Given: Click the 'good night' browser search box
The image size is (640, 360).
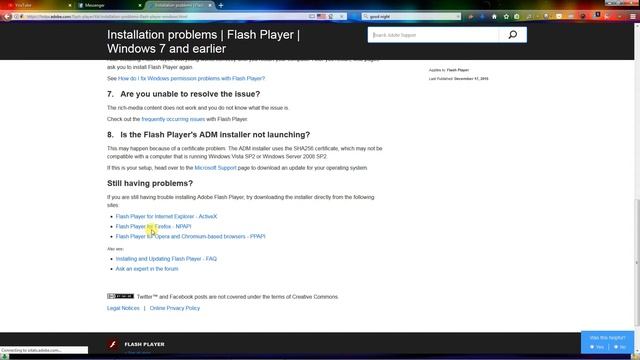Looking at the screenshot, I should (x=411, y=17).
